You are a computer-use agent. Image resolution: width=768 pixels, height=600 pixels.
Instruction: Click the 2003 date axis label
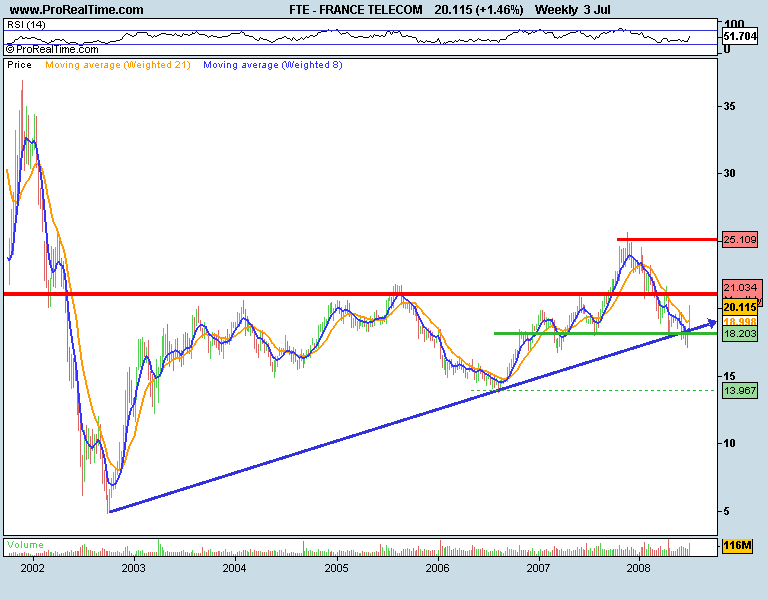(x=133, y=568)
